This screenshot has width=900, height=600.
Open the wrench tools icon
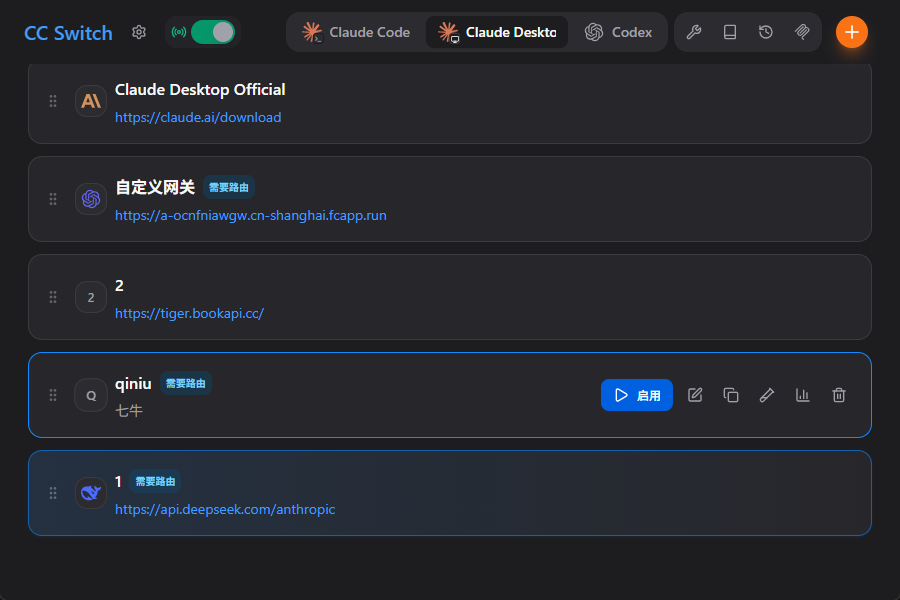click(694, 32)
